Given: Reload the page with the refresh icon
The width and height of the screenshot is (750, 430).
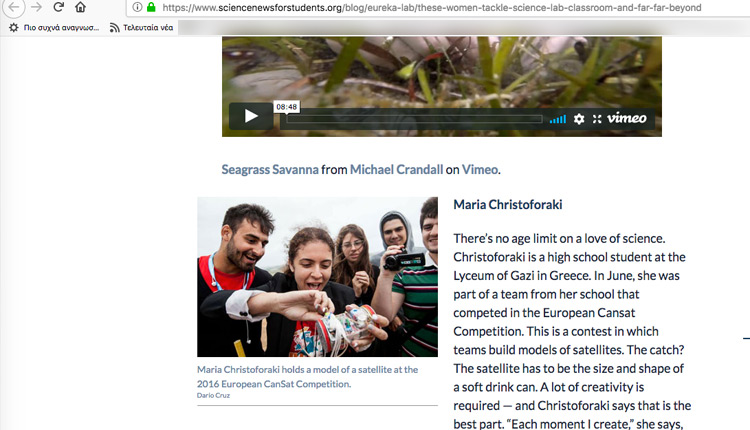Looking at the screenshot, I should tap(58, 7).
